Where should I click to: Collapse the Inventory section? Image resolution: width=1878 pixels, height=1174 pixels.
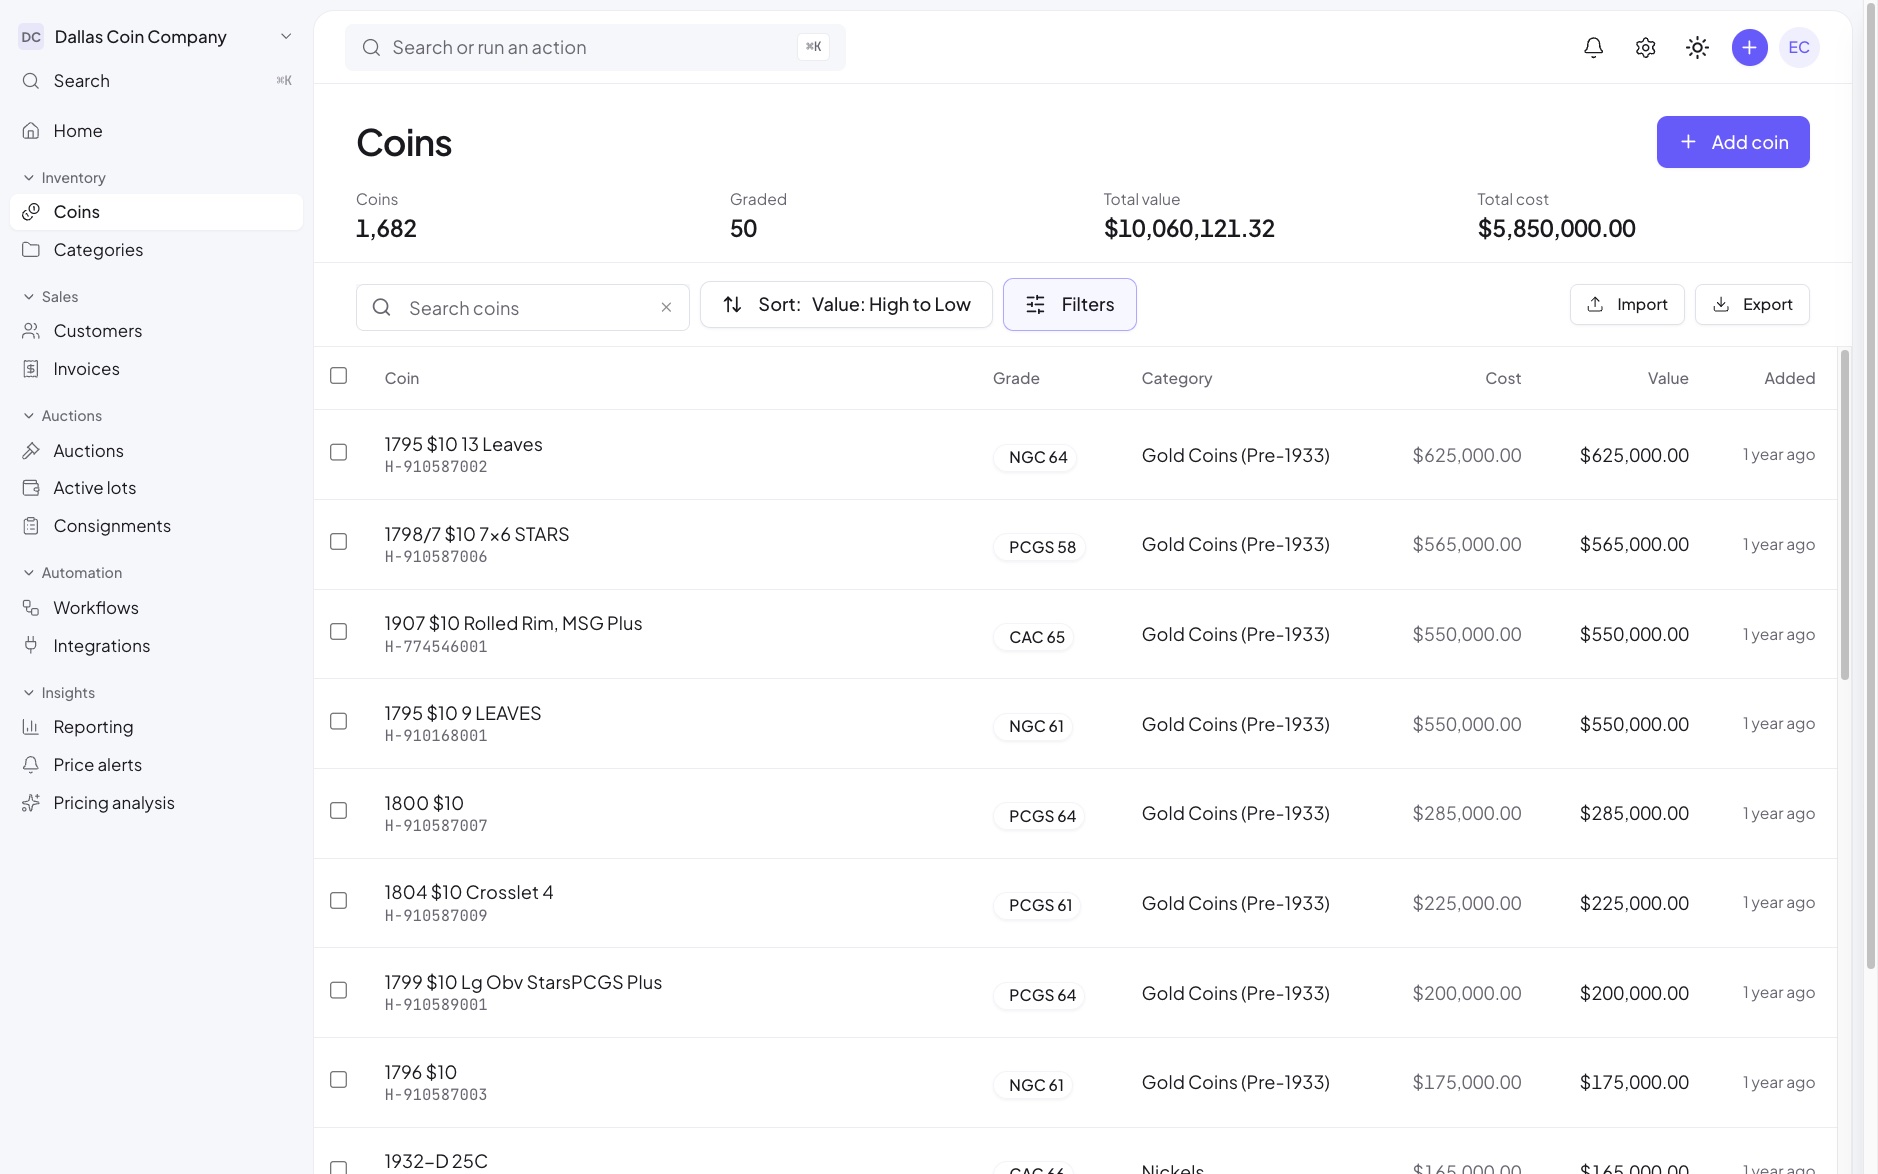tap(64, 178)
